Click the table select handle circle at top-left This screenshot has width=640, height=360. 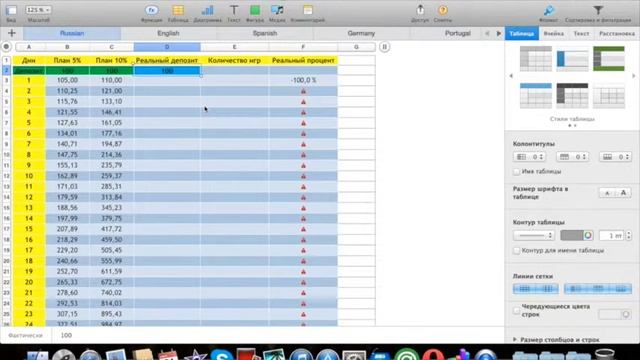coord(6,47)
